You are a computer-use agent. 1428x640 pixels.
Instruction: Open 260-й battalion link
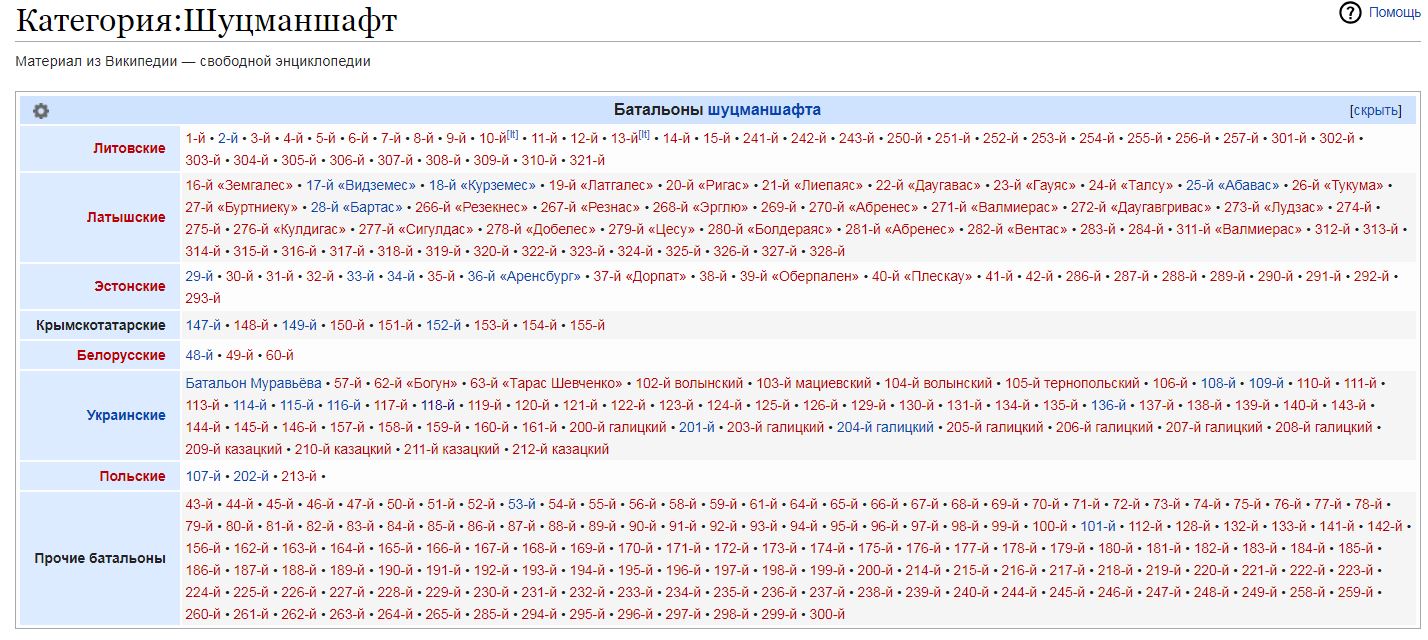(x=203, y=614)
